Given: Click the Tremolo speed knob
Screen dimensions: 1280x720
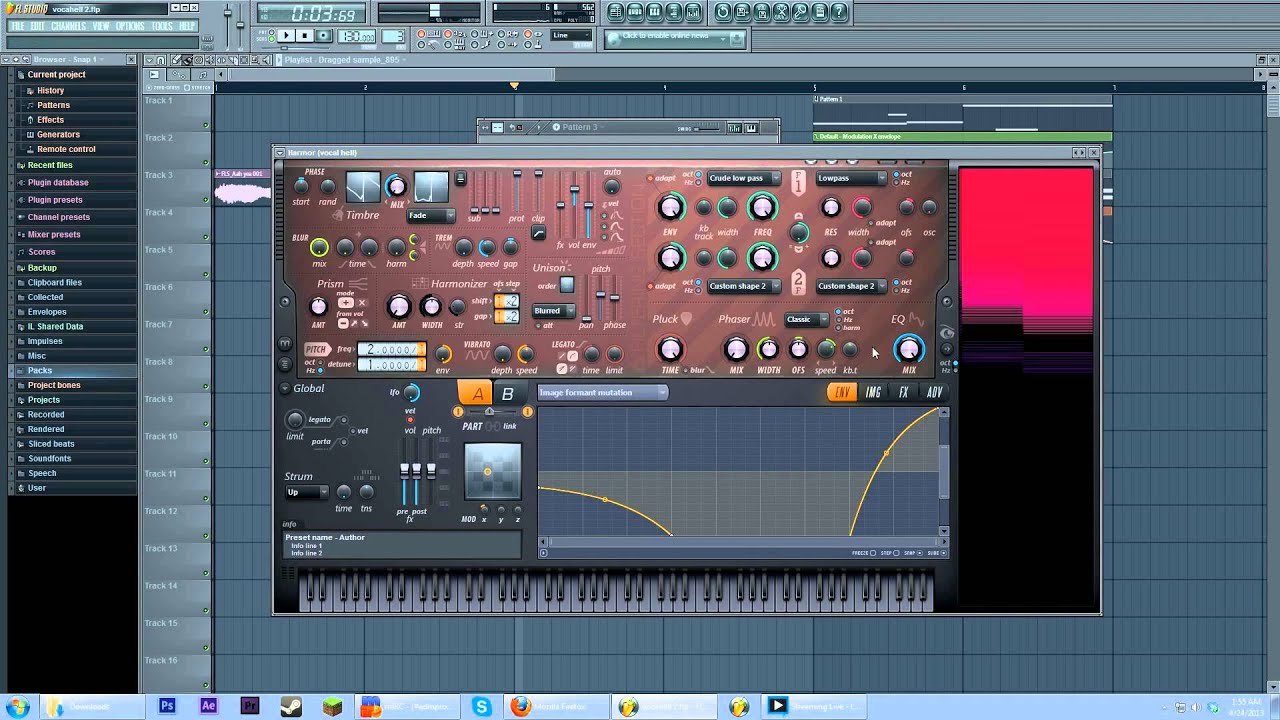Looking at the screenshot, I should click(487, 247).
